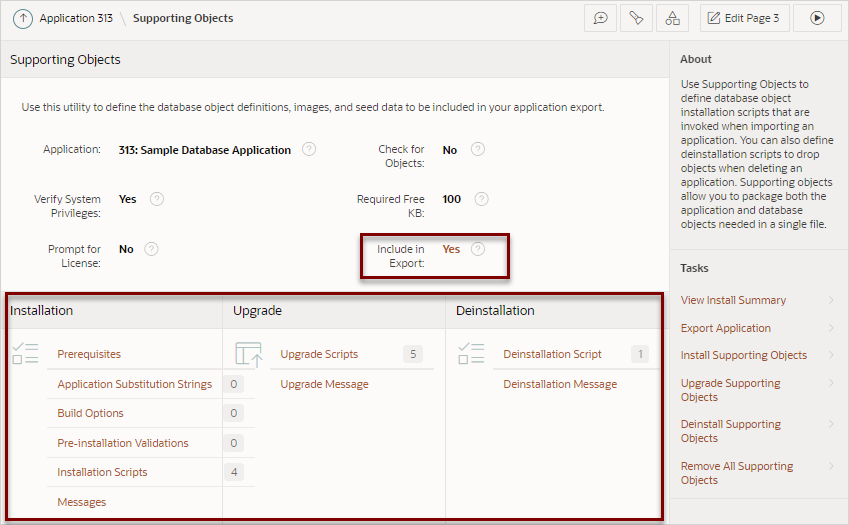Click View Install Summary task
Image resolution: width=849 pixels, height=525 pixels.
pyautogui.click(x=733, y=300)
